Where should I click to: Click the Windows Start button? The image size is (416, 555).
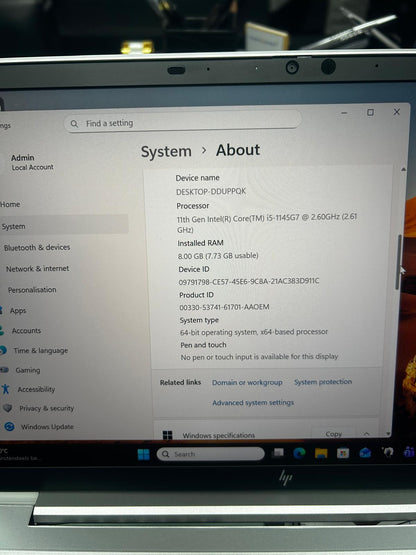(143, 454)
